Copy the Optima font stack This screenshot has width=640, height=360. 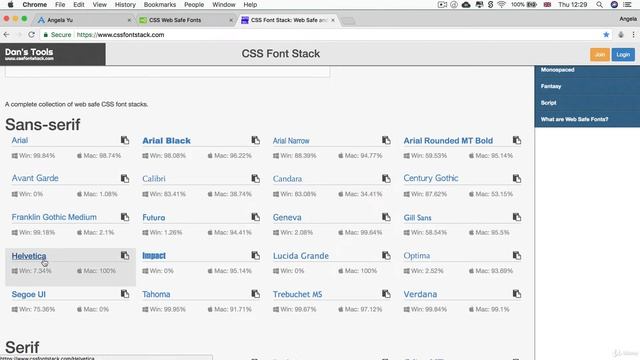pyautogui.click(x=517, y=256)
